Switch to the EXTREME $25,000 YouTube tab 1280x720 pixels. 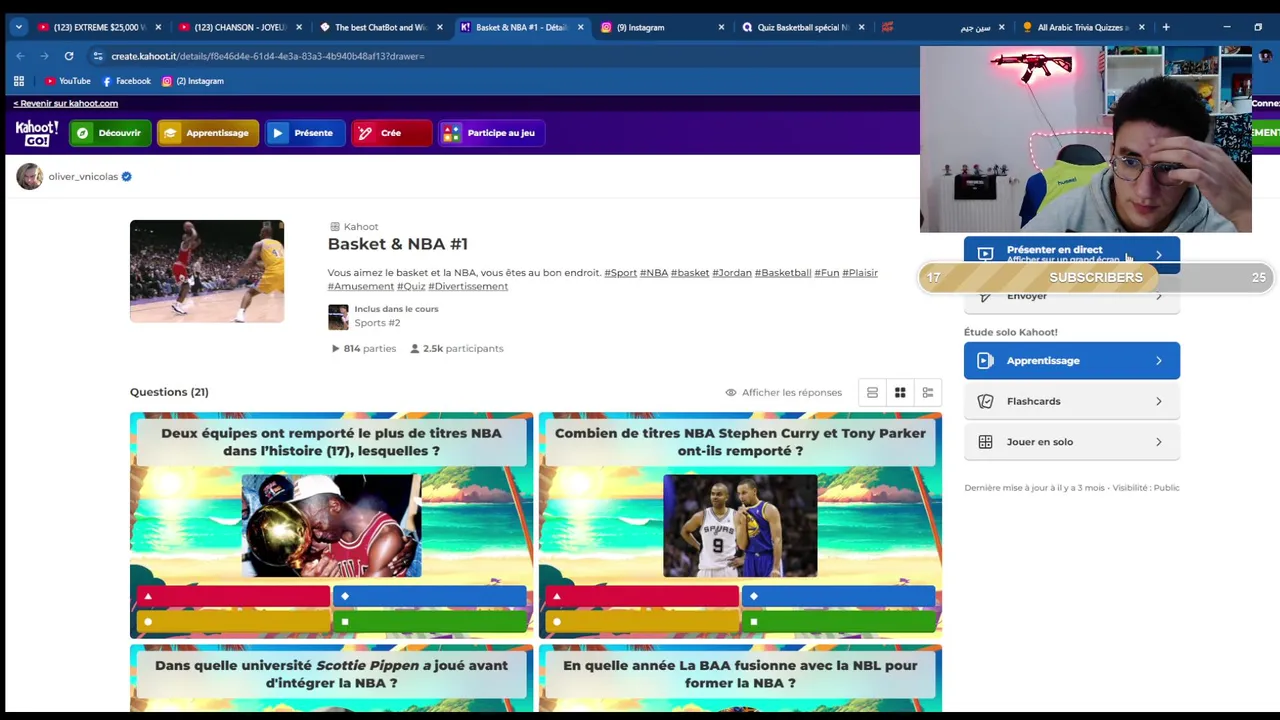point(100,27)
